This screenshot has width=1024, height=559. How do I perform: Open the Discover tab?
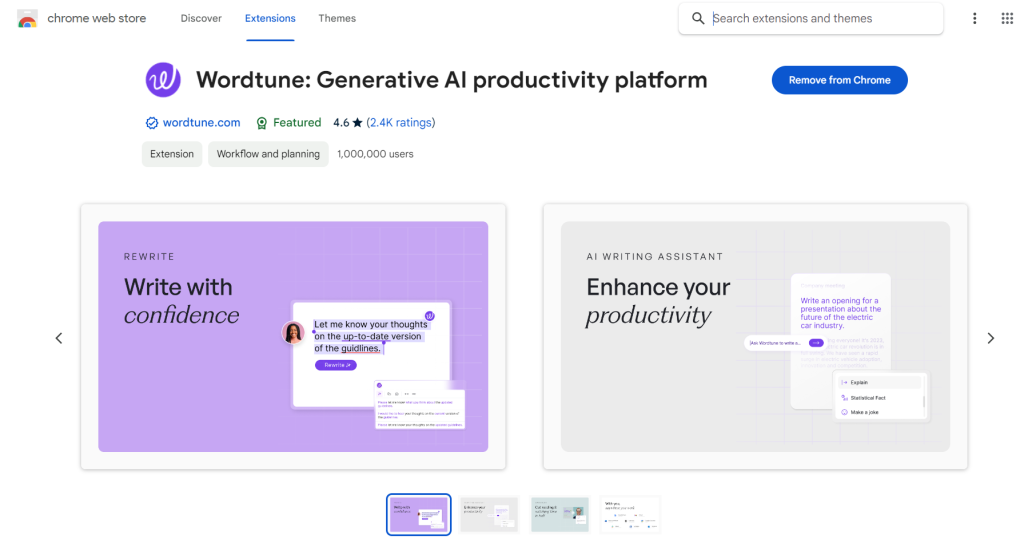[x=201, y=18]
